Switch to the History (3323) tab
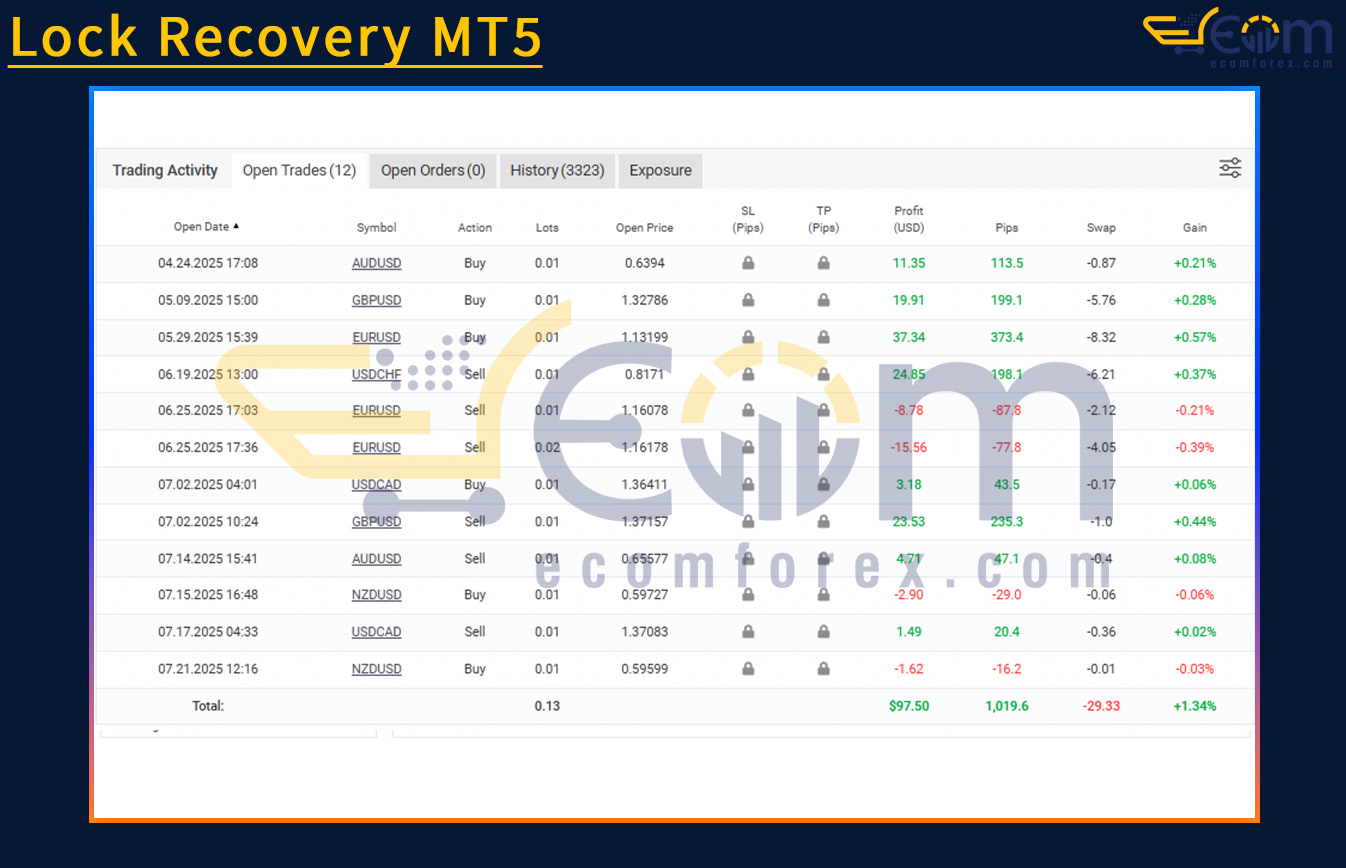This screenshot has width=1346, height=868. tap(557, 170)
